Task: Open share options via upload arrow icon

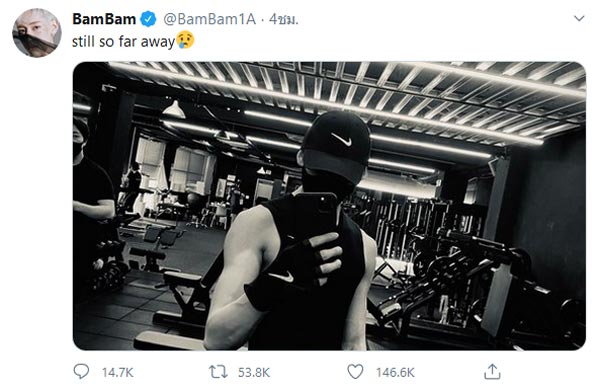Action: click(492, 371)
